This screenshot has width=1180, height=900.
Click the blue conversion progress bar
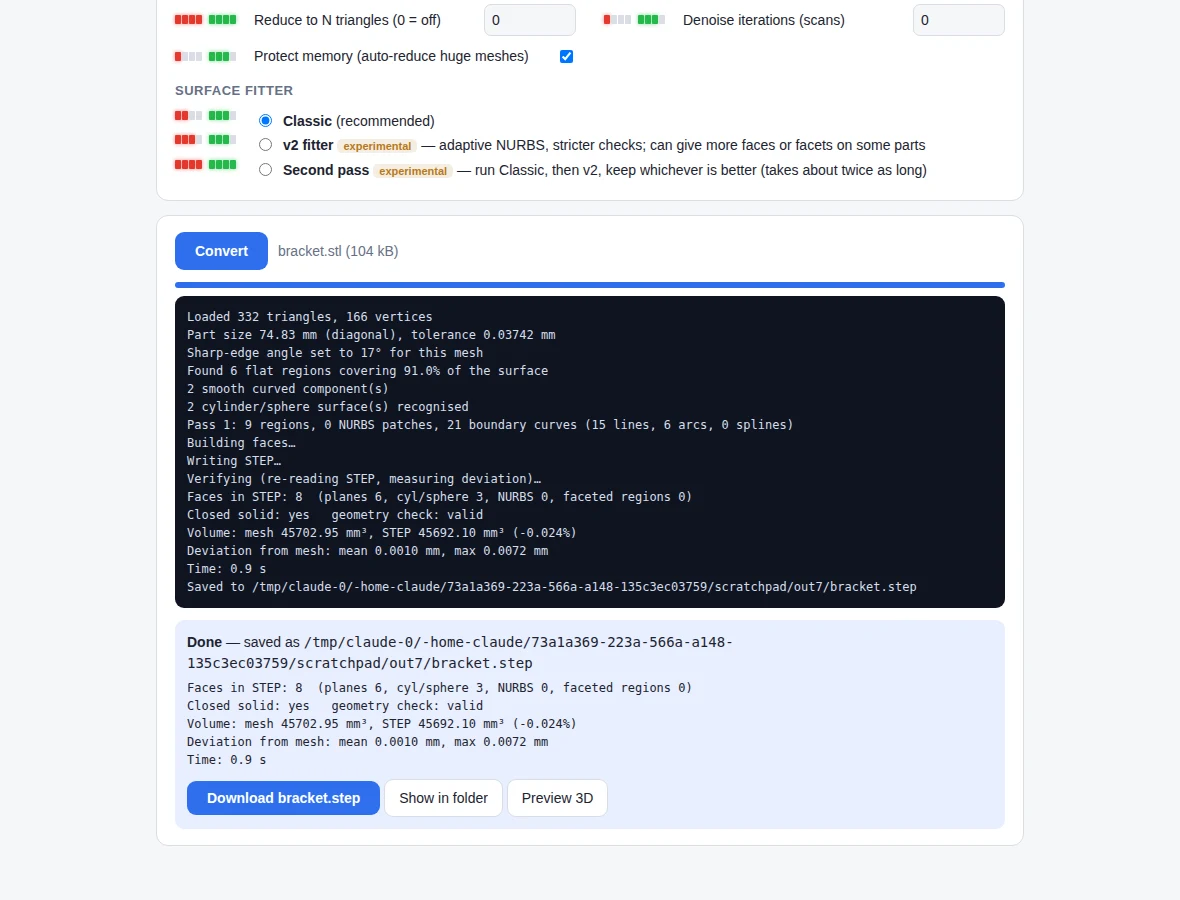[590, 284]
